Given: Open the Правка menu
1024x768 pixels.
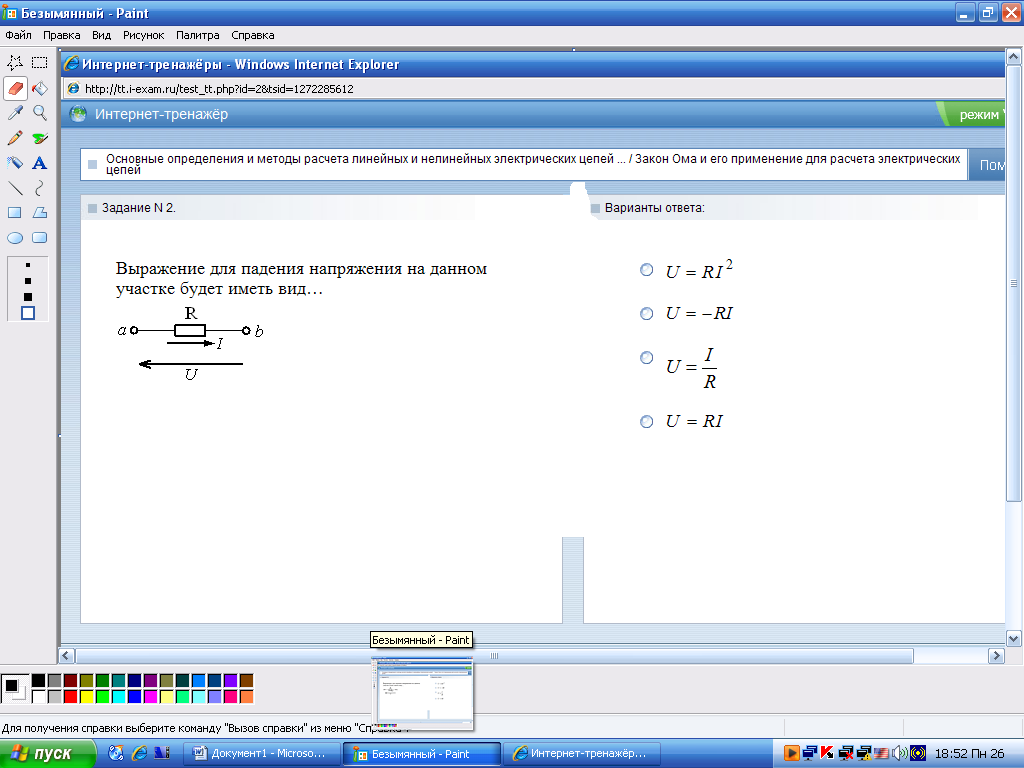Looking at the screenshot, I should pyautogui.click(x=61, y=35).
